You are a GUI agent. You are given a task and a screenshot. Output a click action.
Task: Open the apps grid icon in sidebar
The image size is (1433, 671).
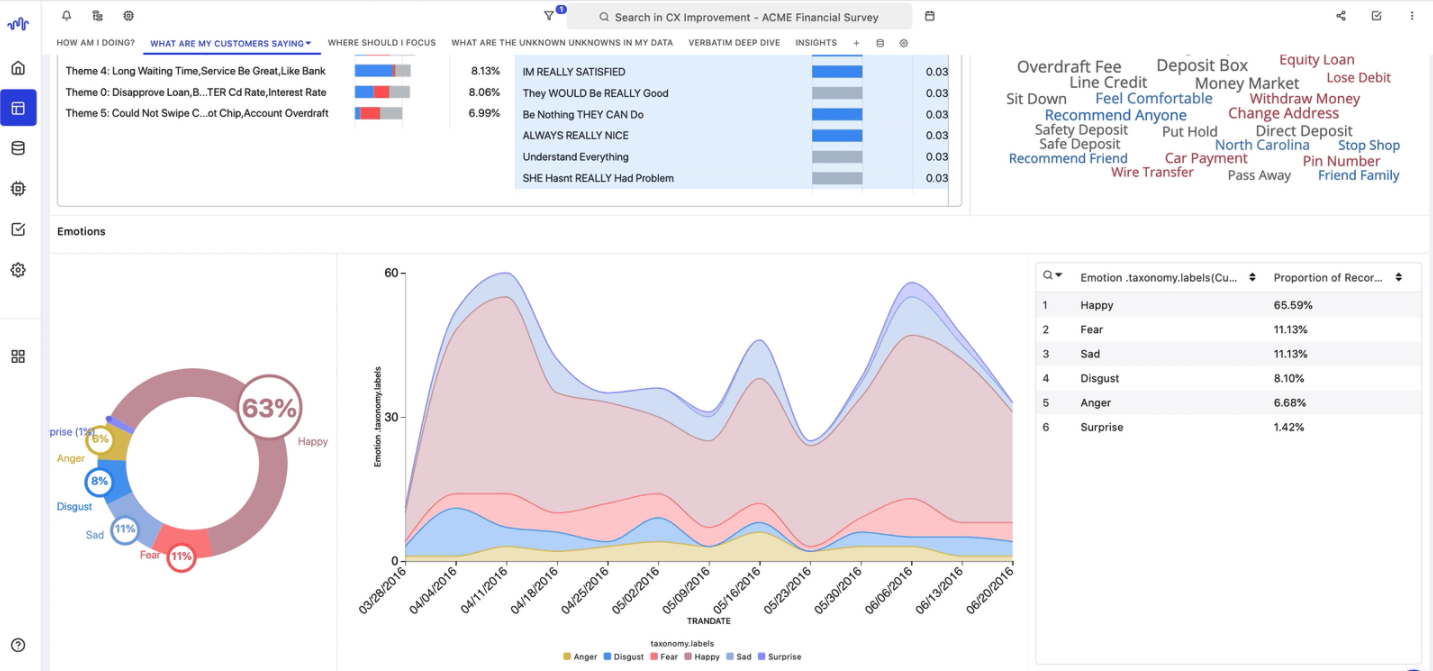[18, 357]
